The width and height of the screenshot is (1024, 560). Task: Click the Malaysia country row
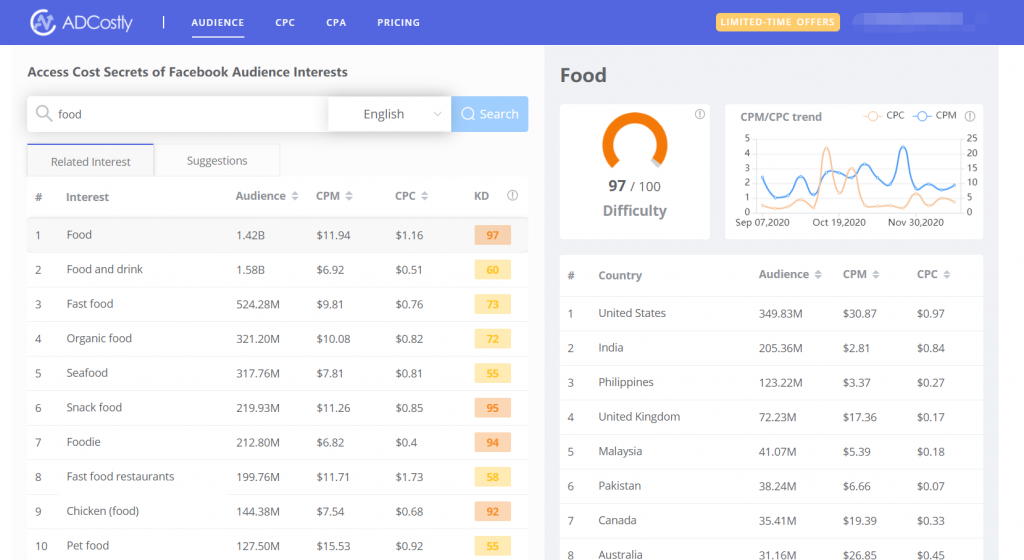point(771,452)
